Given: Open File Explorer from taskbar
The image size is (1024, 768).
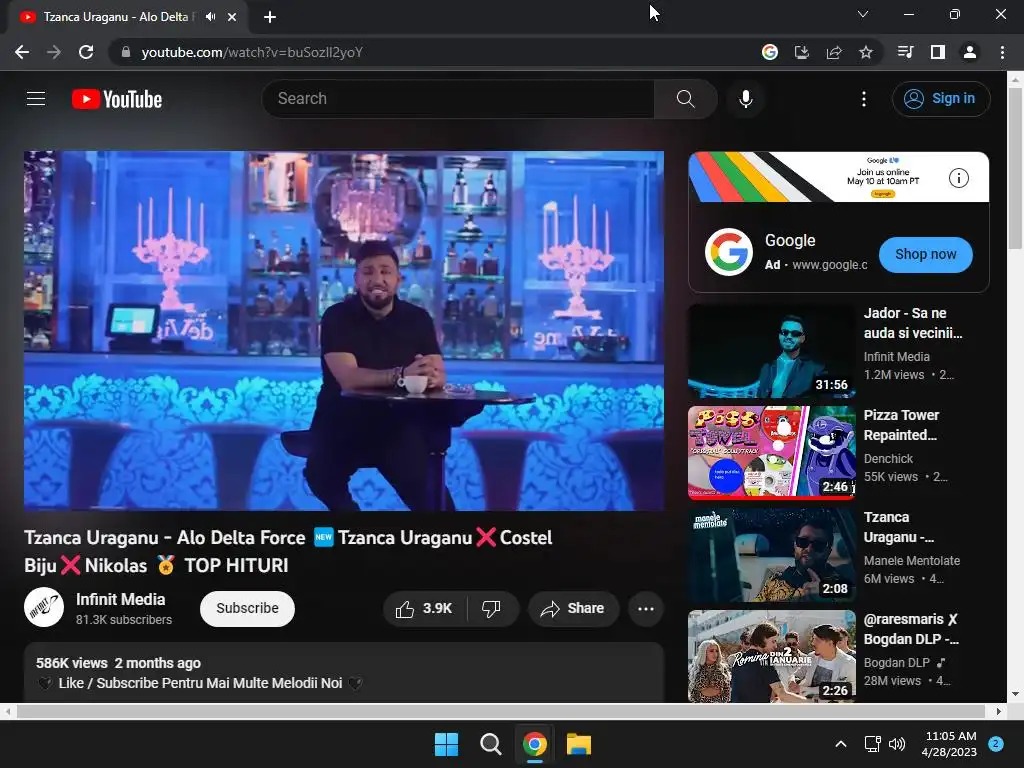Looking at the screenshot, I should tap(579, 744).
